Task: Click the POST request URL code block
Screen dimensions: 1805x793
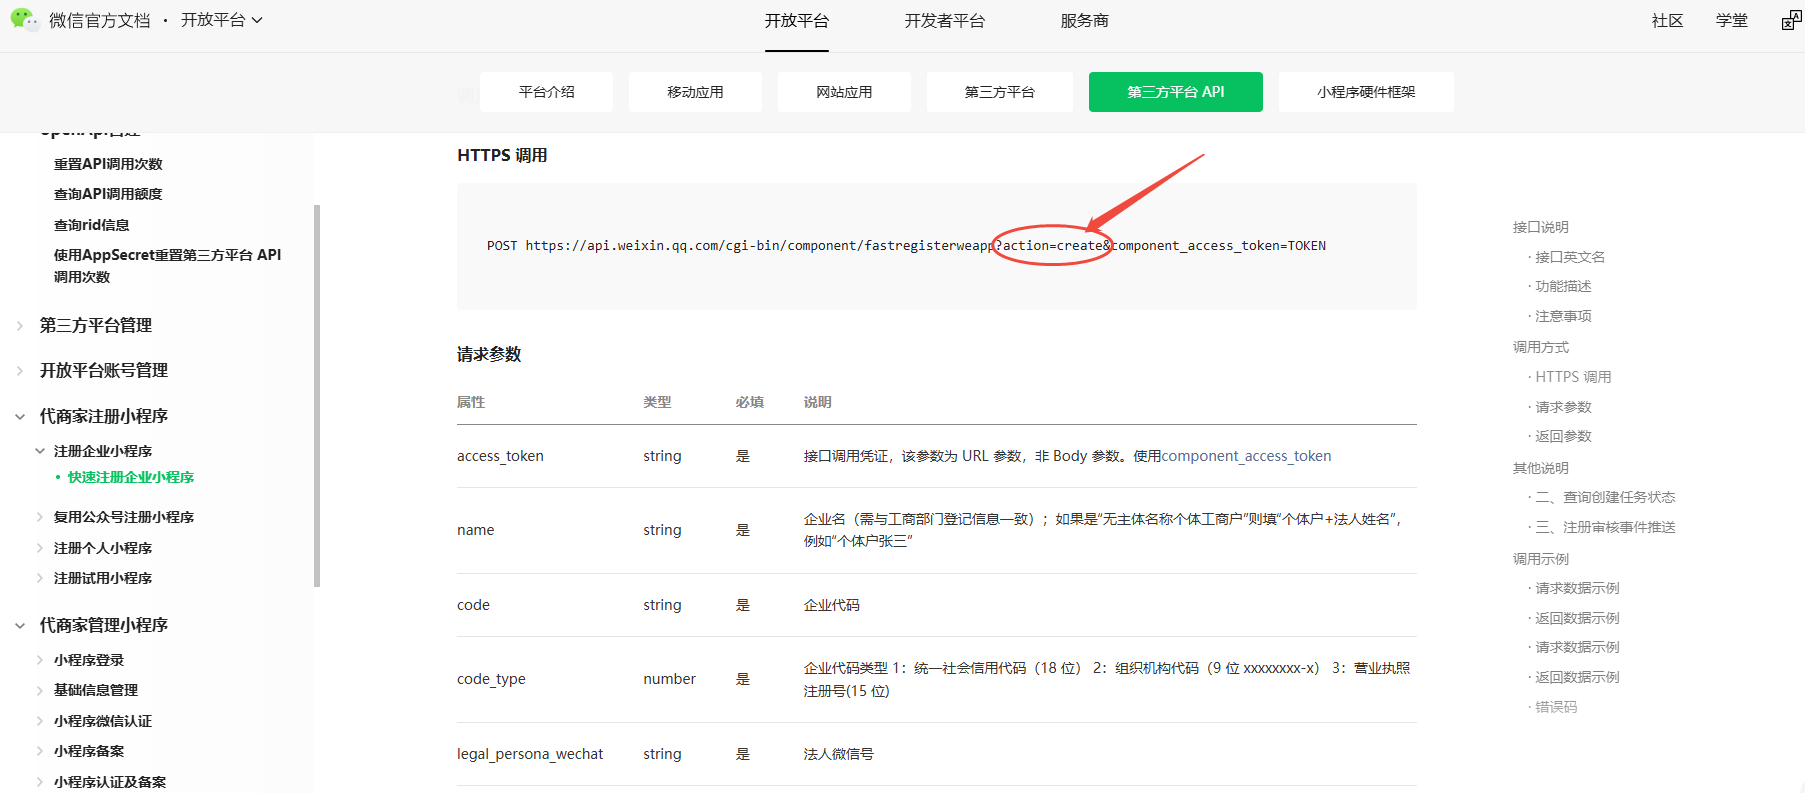Action: coord(937,246)
